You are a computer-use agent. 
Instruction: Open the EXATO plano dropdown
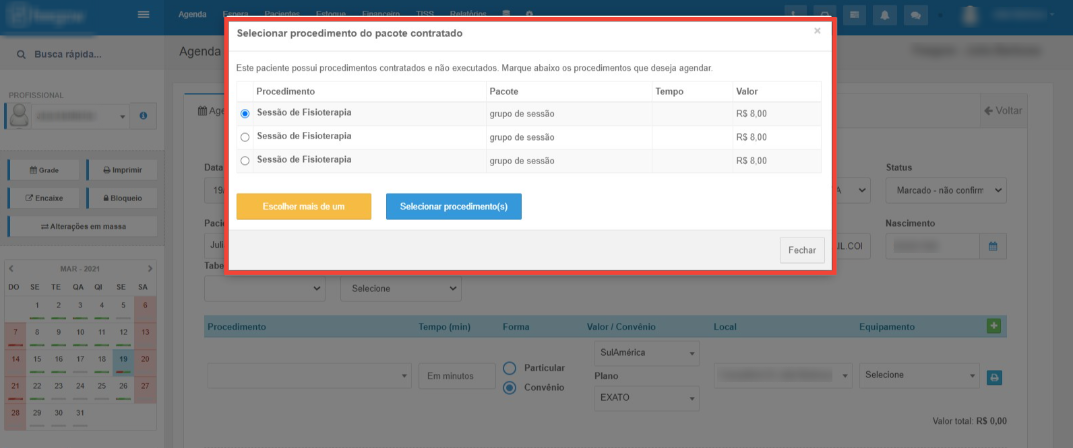[647, 397]
